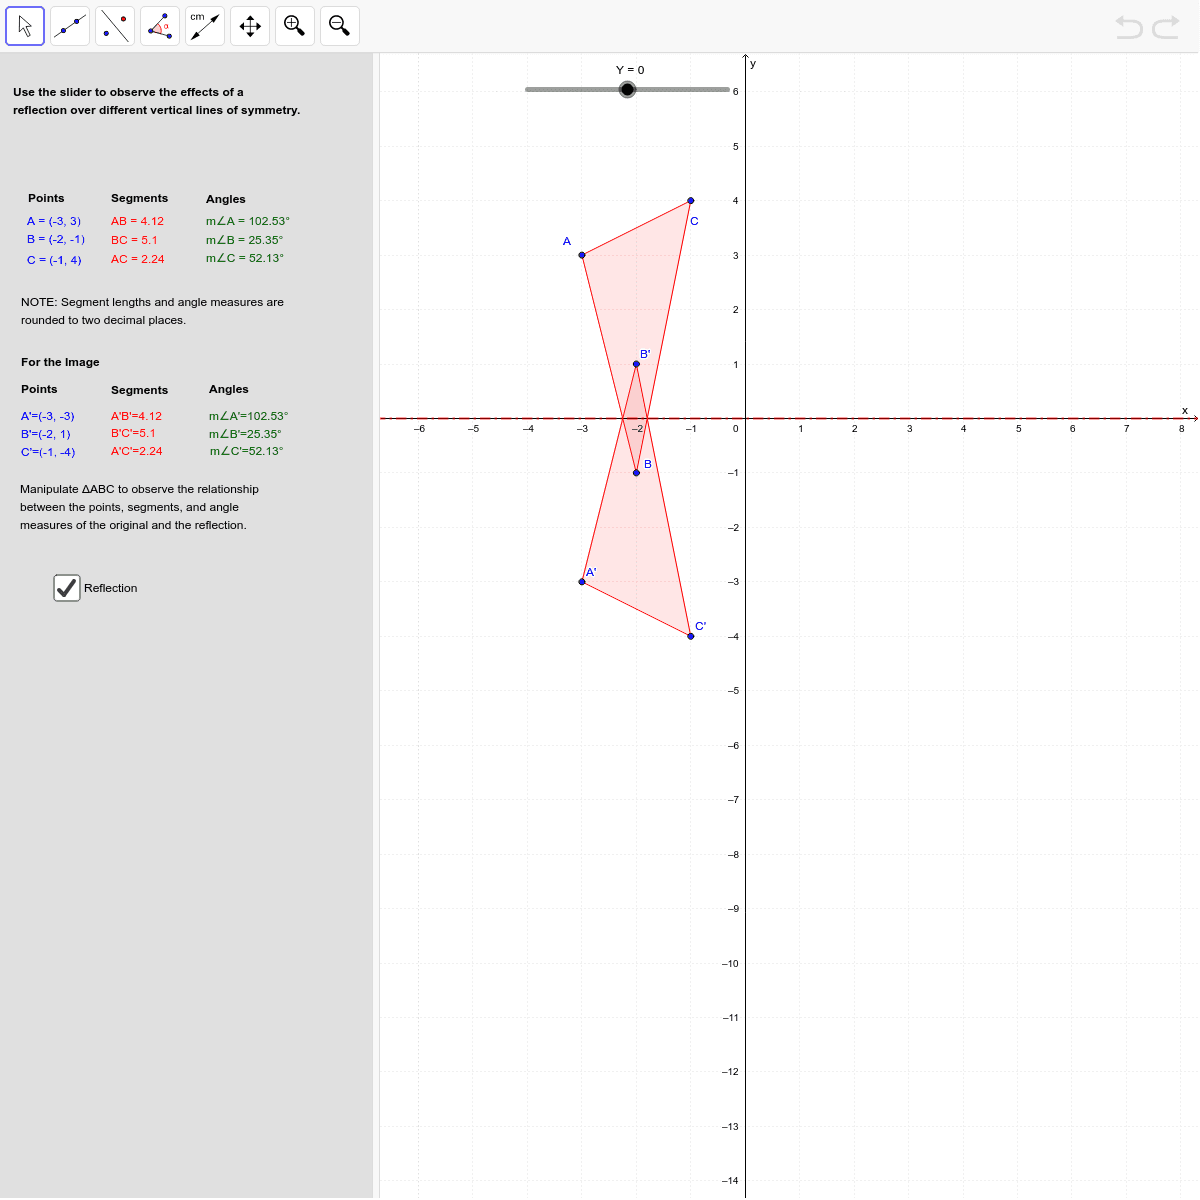Viewport: 1200px width, 1200px height.
Task: Click the image segment A'B'=4.12
Action: 136,416
